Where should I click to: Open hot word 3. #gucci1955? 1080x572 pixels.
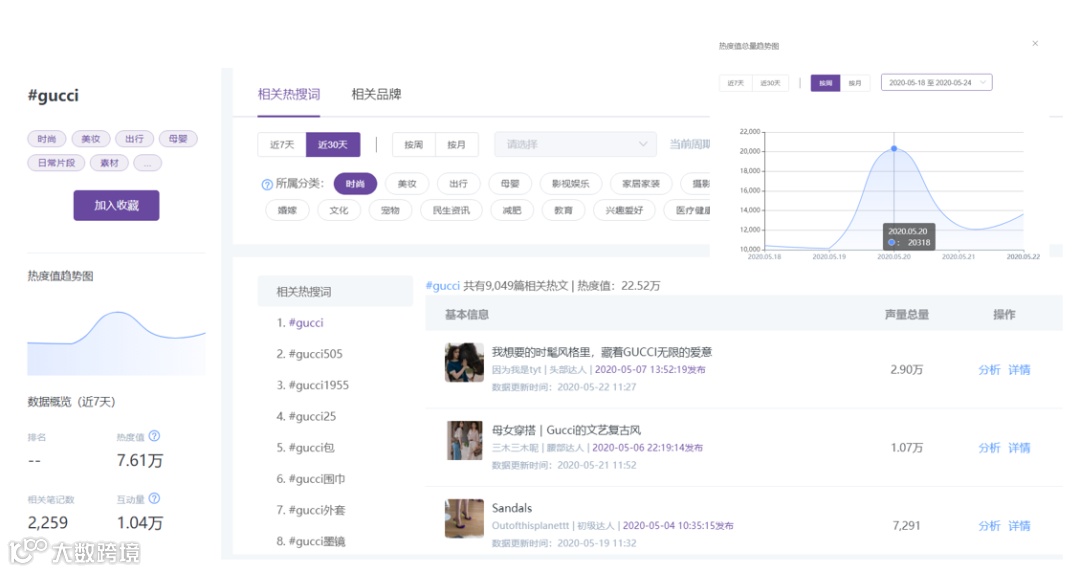(x=313, y=385)
